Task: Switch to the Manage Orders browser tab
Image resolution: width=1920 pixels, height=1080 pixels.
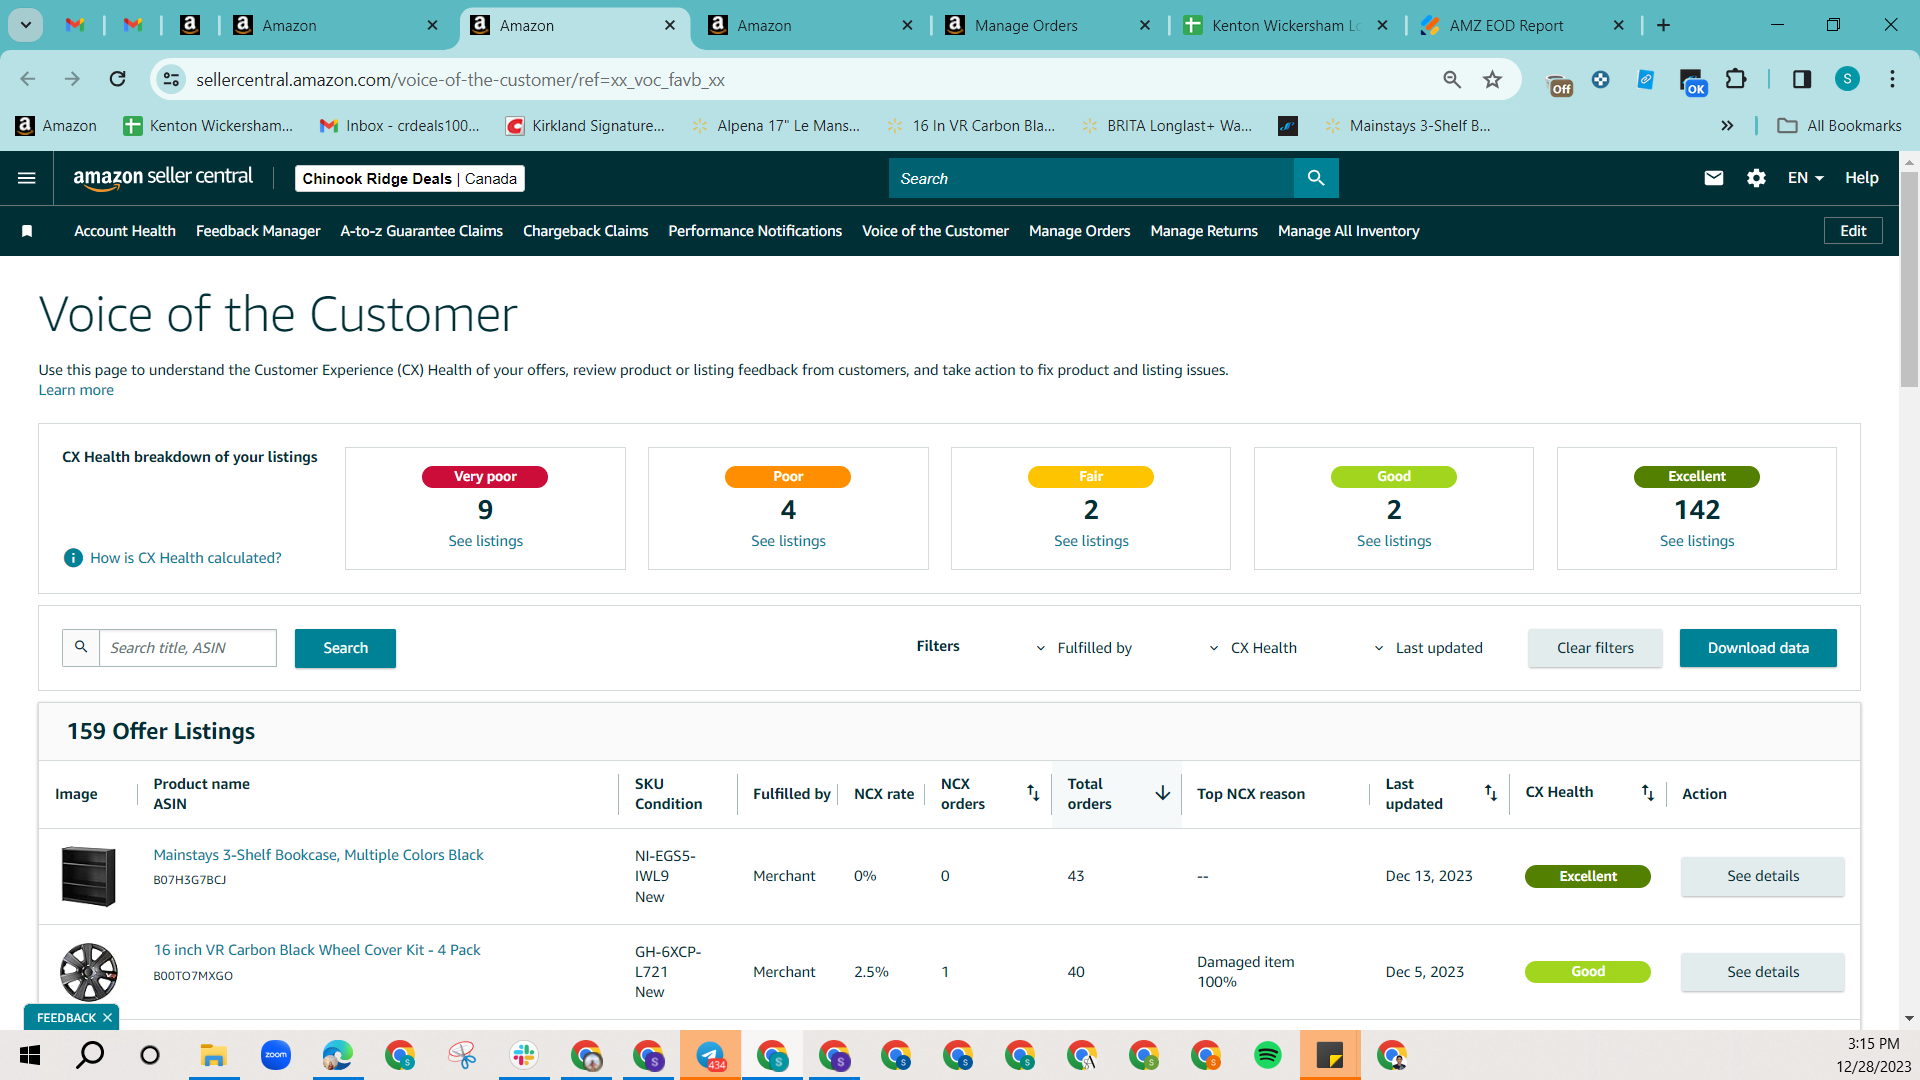Action: [x=1045, y=25]
